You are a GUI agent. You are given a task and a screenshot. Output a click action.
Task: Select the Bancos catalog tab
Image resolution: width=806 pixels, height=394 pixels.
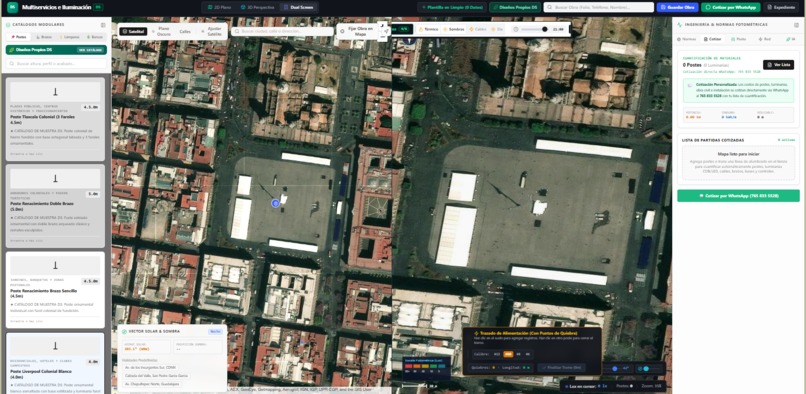coord(94,37)
